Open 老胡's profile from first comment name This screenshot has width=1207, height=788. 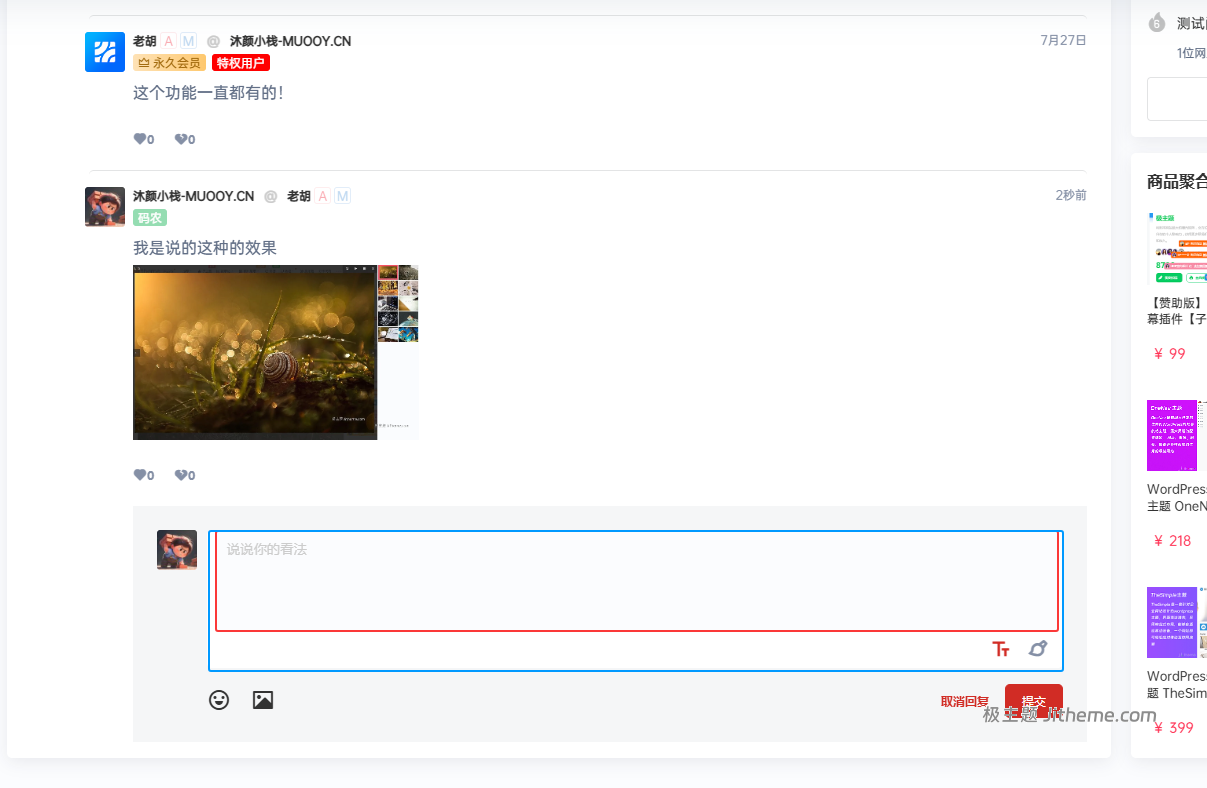145,41
